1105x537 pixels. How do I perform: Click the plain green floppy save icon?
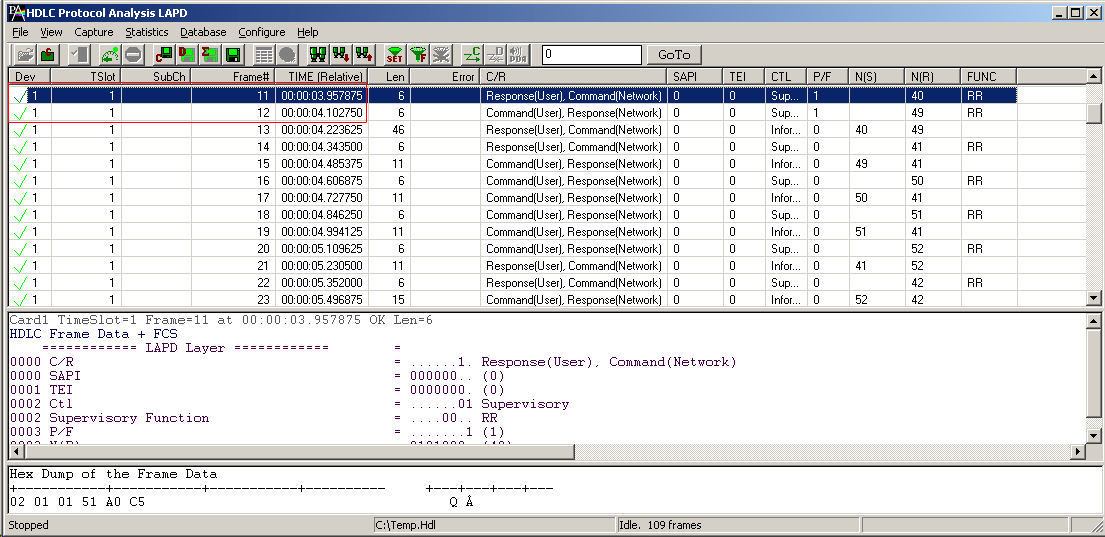(233, 54)
